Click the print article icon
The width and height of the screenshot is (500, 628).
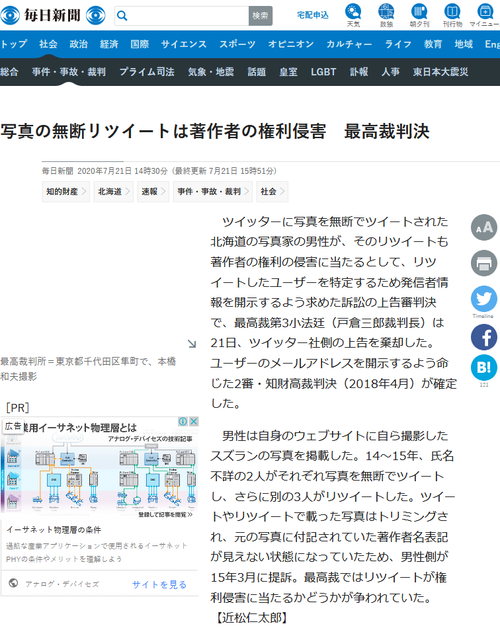484,263
